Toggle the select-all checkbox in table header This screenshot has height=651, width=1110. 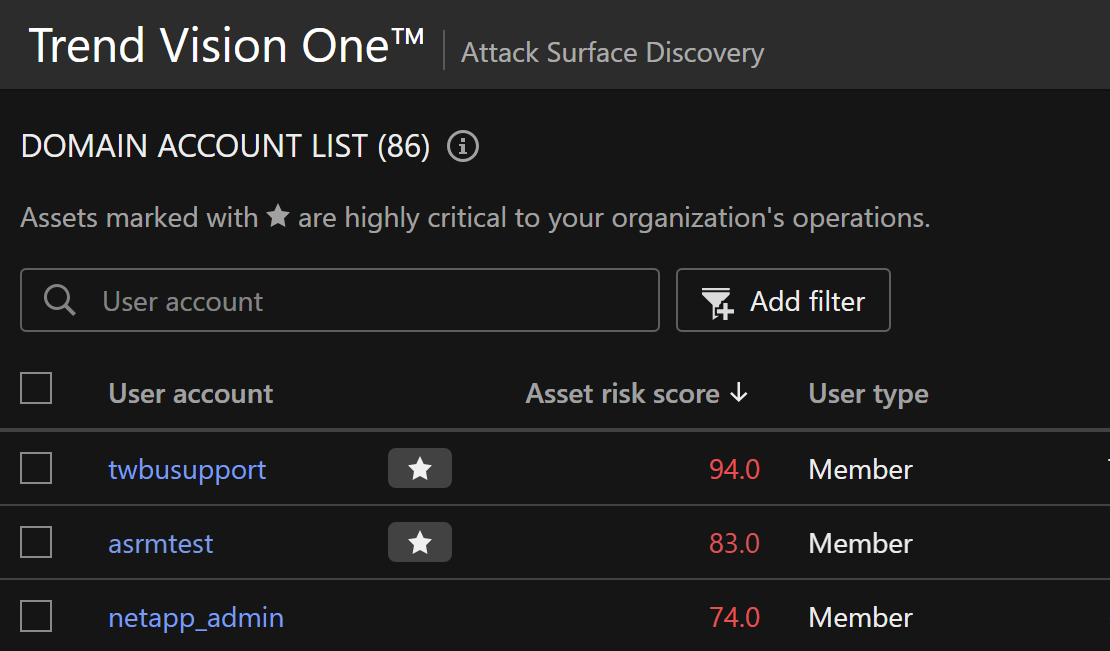click(x=36, y=389)
